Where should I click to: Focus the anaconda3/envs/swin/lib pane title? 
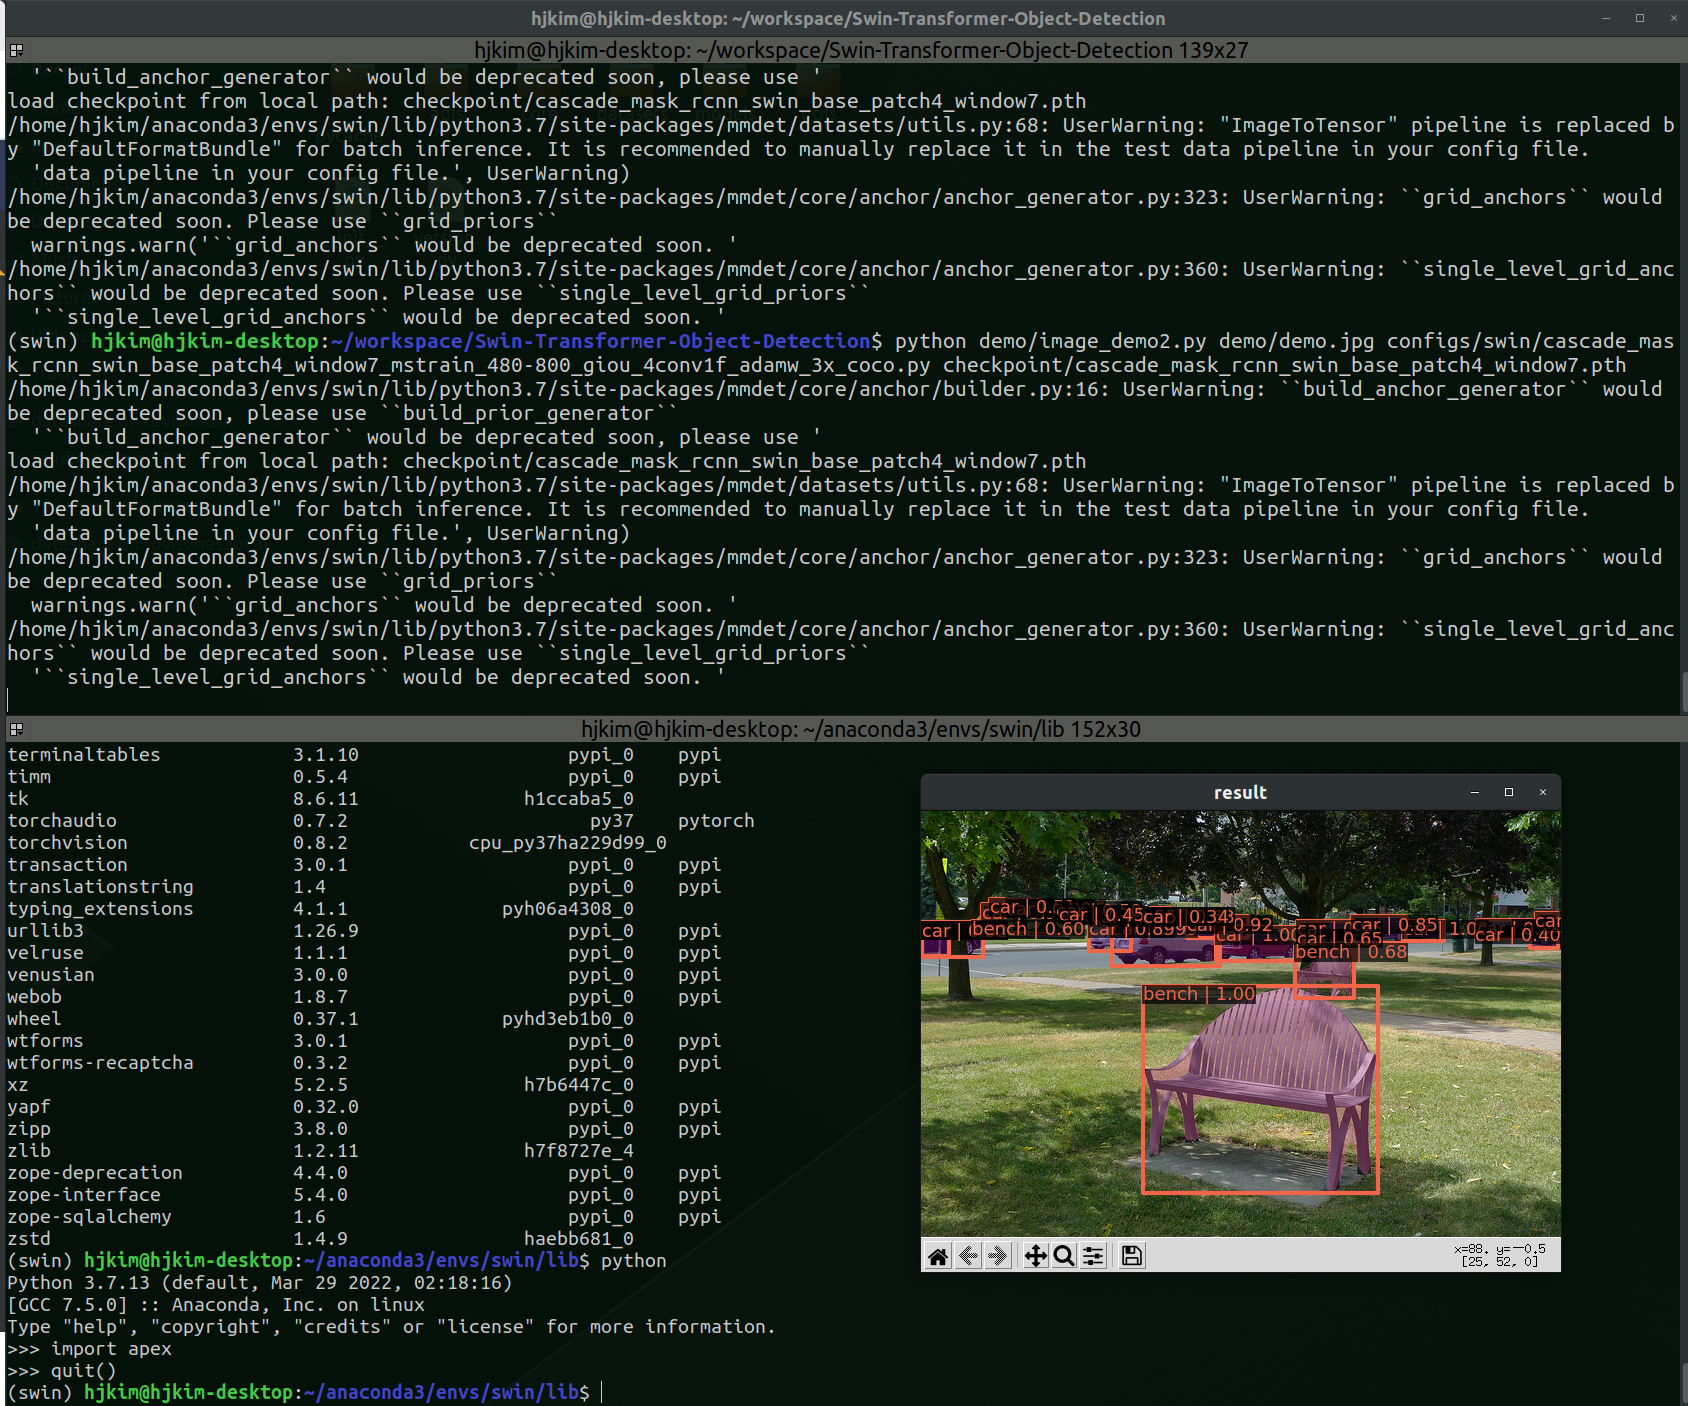pyautogui.click(x=860, y=729)
